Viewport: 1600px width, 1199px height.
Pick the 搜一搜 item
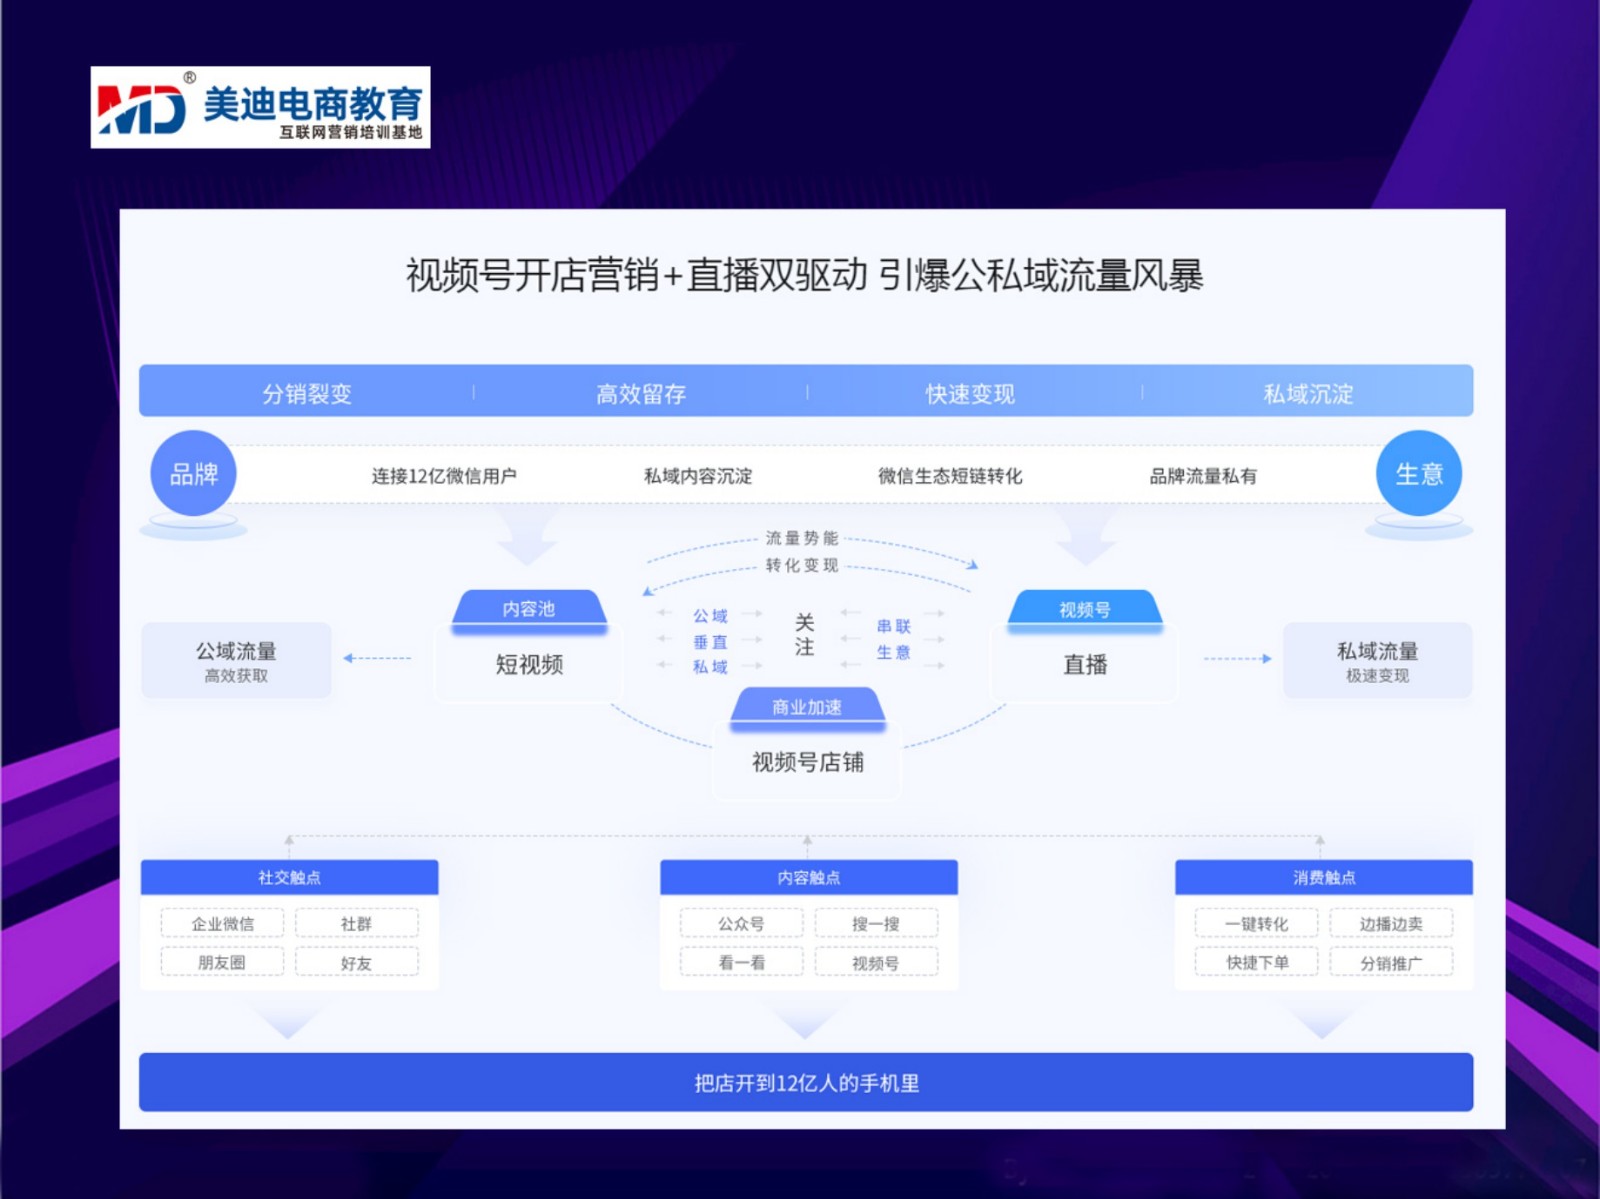pos(876,924)
